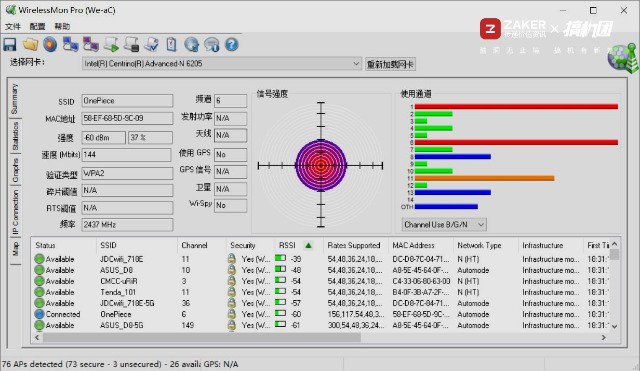The height and width of the screenshot is (371, 640).
Task: Click green status circle for Tenda_101
Action: (39, 292)
